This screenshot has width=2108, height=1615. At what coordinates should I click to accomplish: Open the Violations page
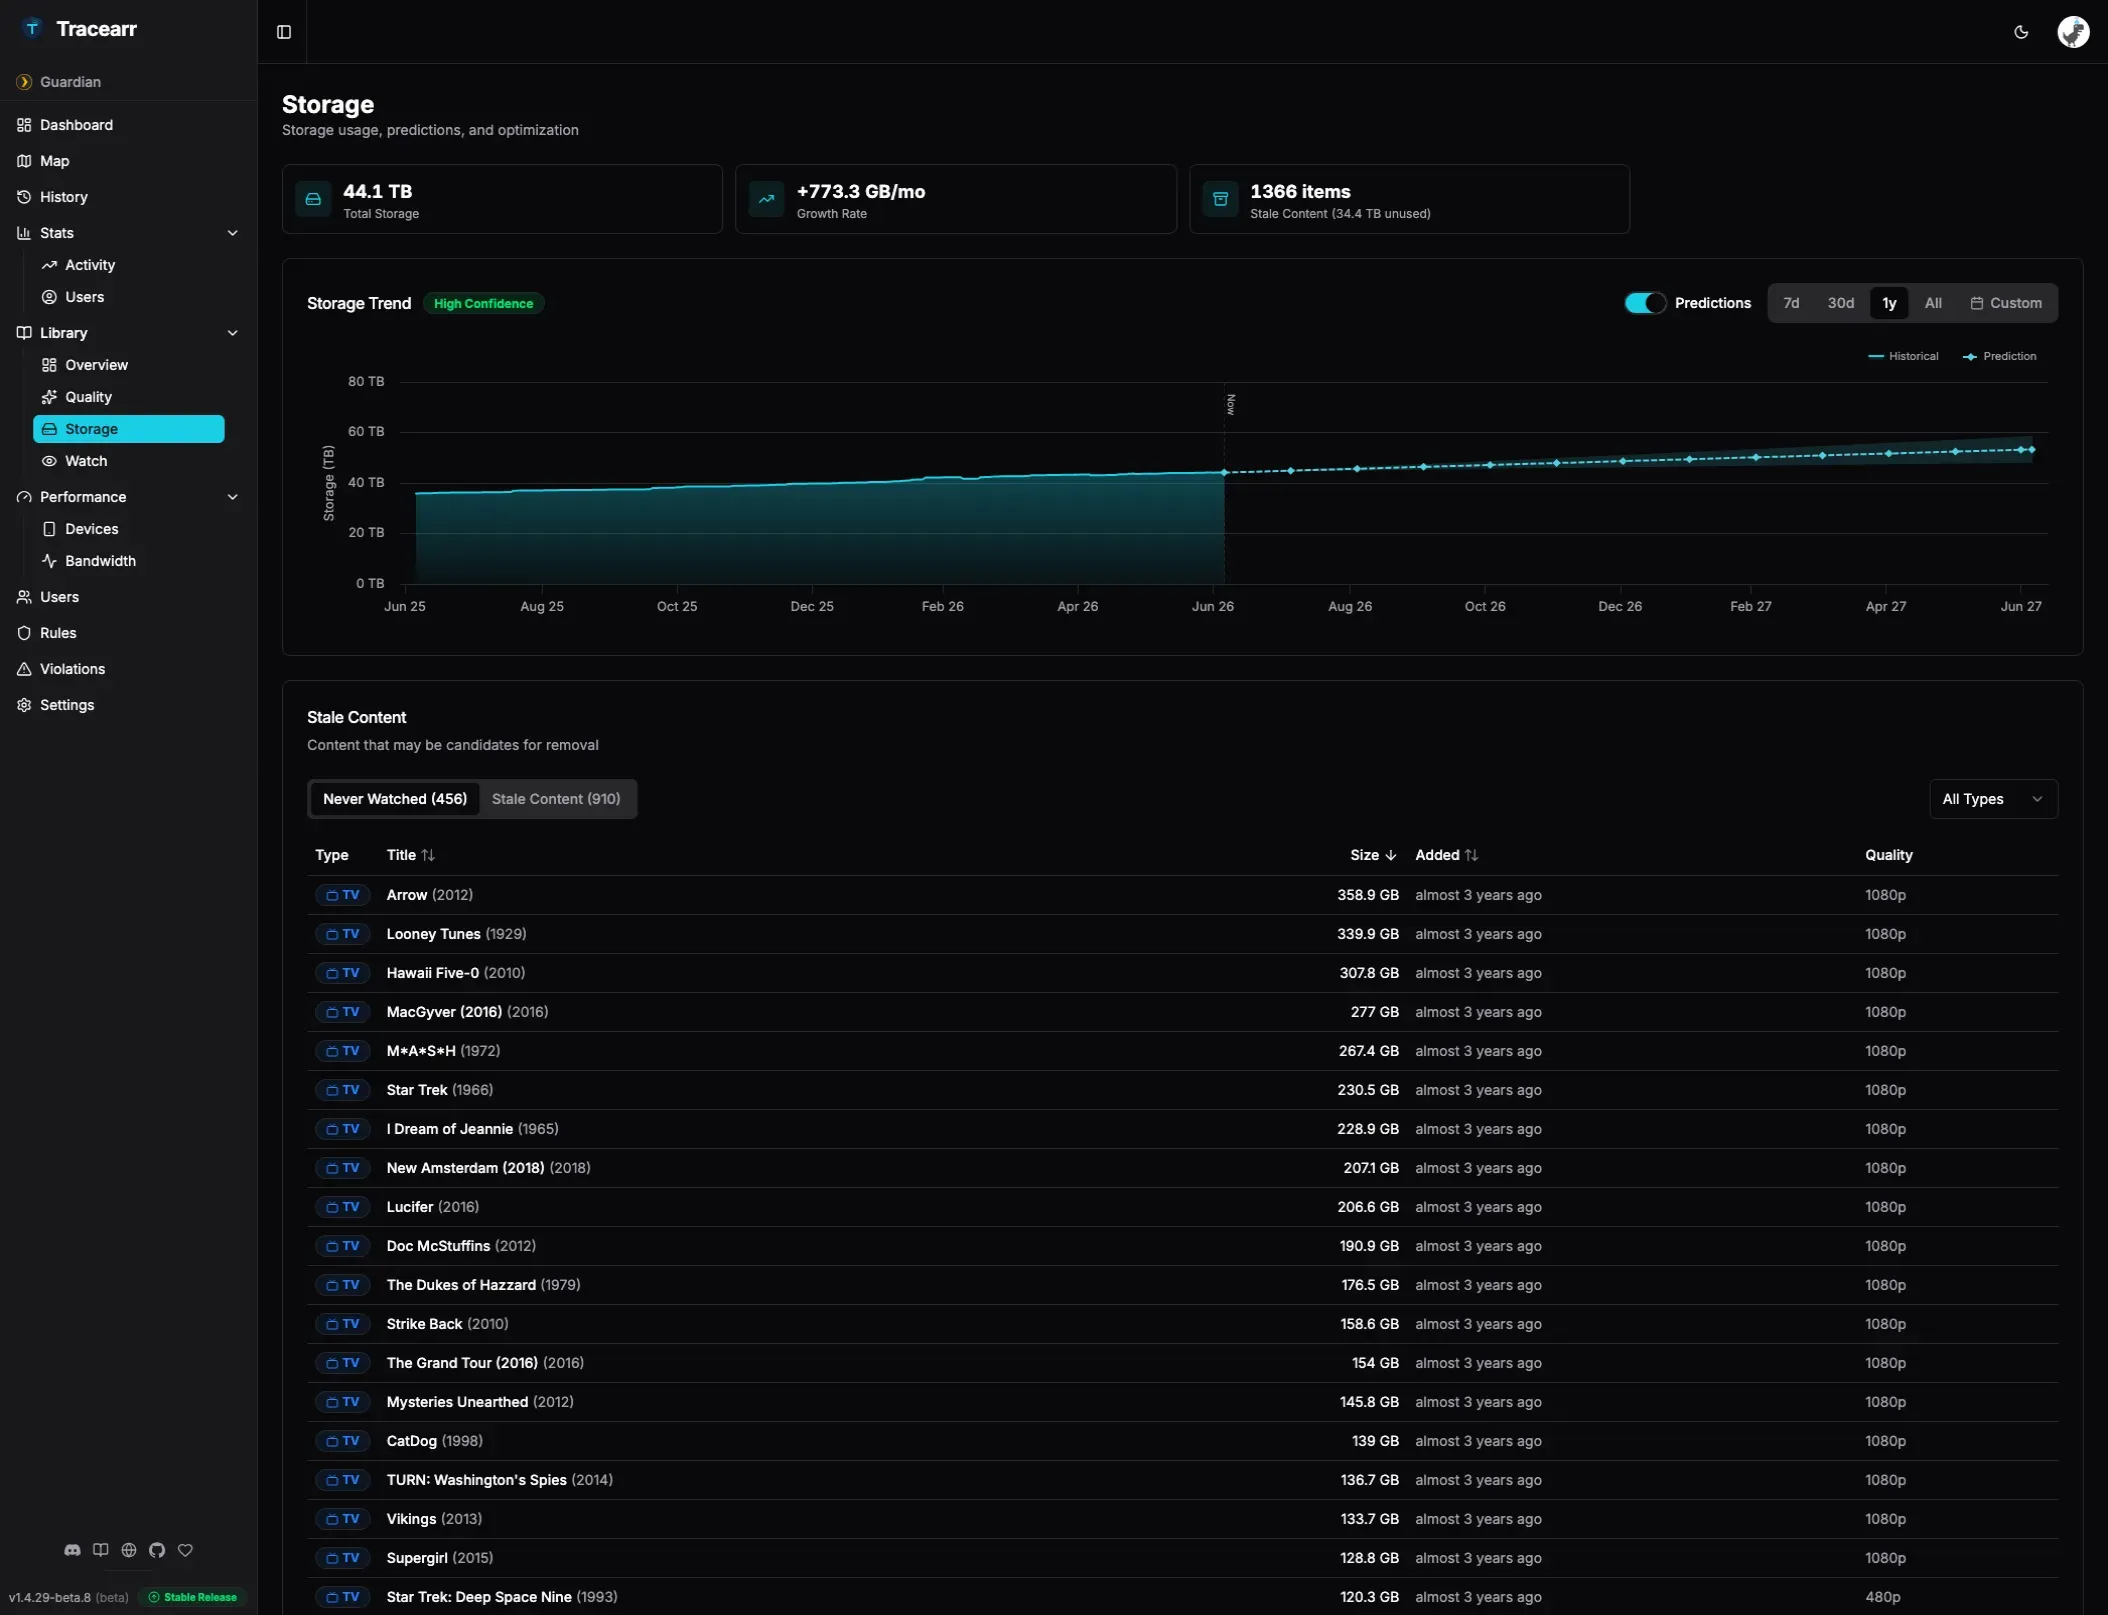coord(128,669)
